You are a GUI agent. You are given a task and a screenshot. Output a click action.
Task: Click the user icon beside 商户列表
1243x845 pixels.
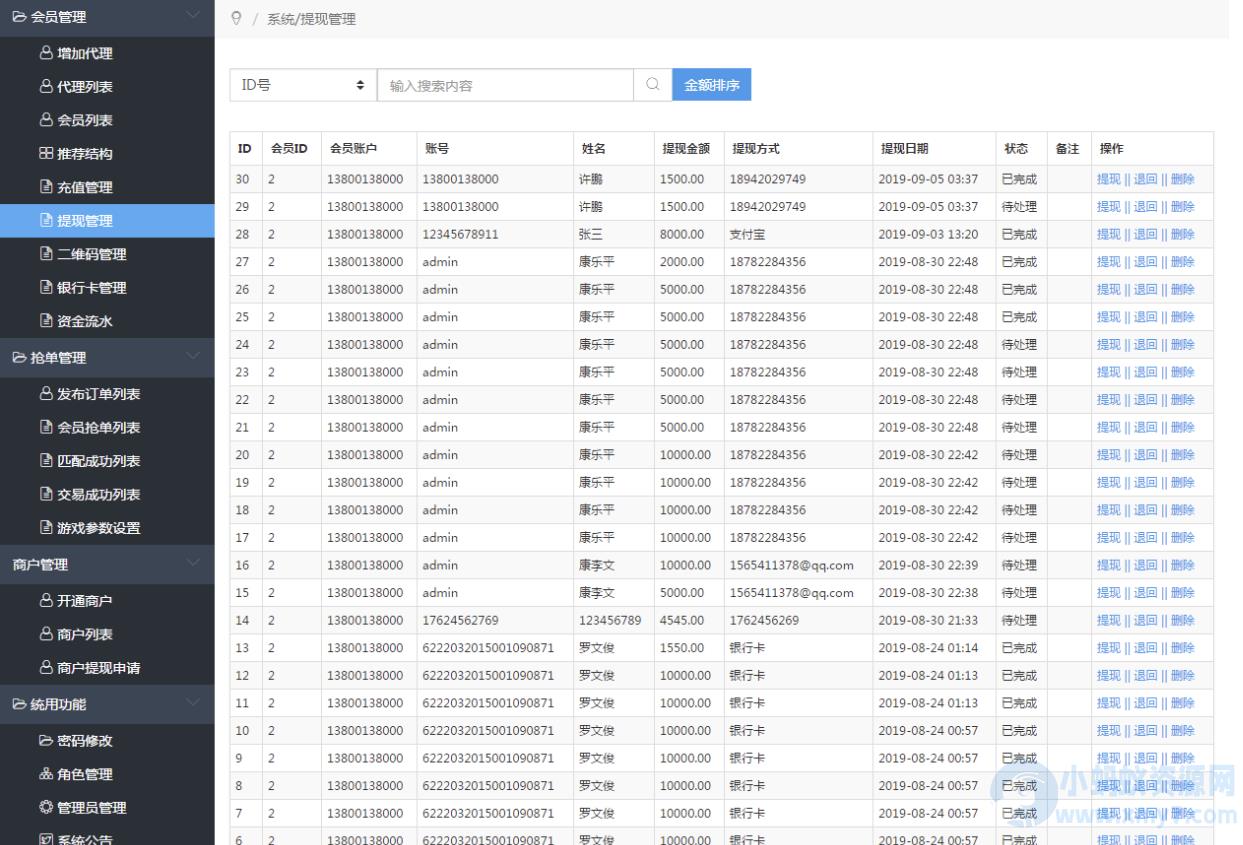(x=46, y=634)
